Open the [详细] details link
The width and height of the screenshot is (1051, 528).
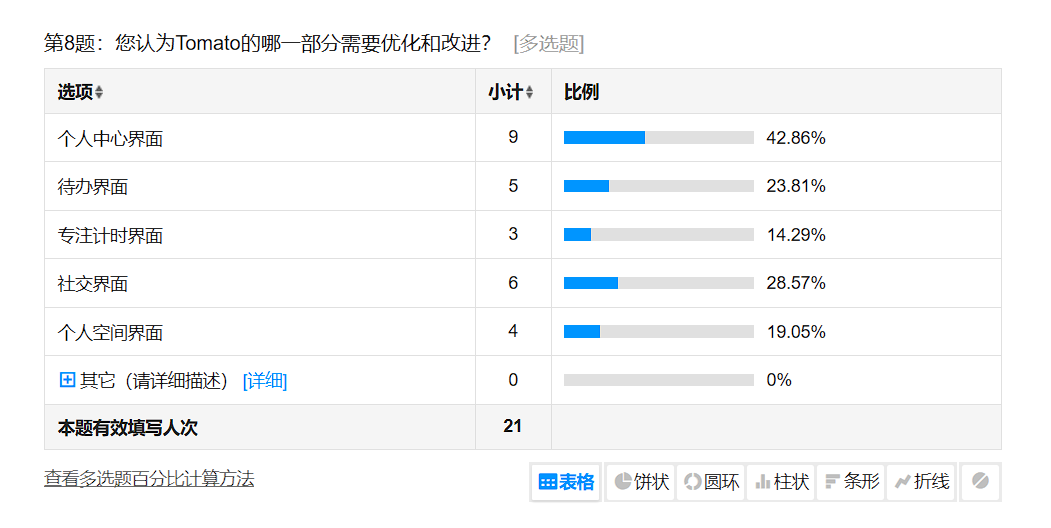coord(265,381)
